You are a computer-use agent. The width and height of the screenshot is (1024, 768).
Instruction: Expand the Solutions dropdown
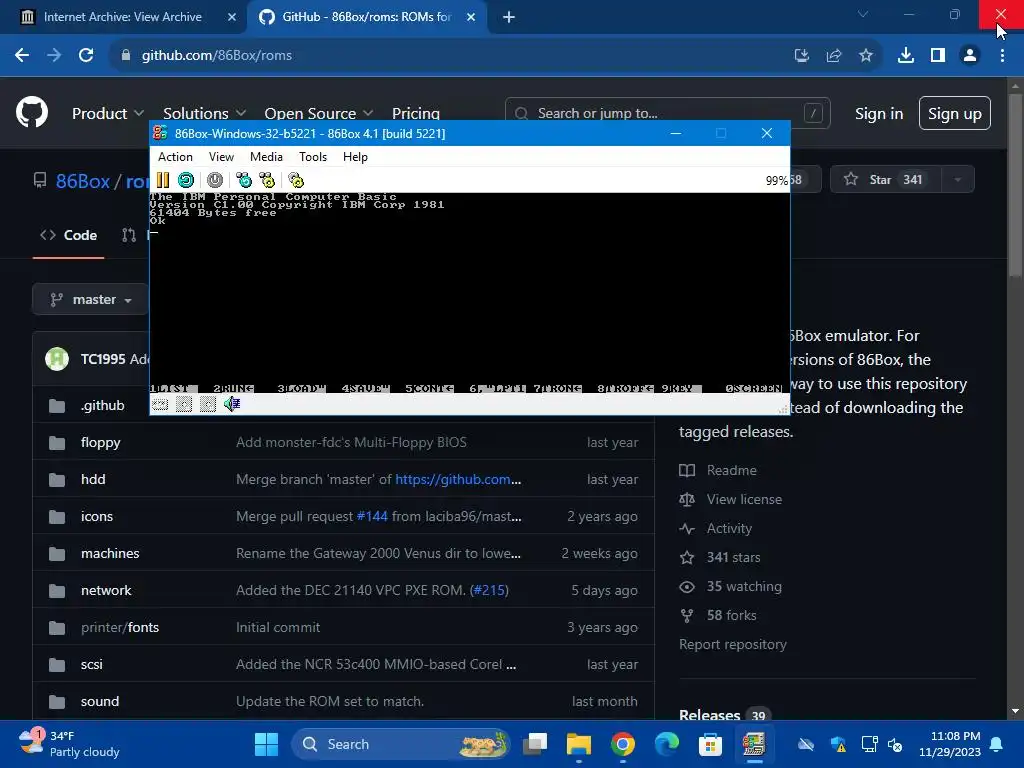tap(204, 114)
